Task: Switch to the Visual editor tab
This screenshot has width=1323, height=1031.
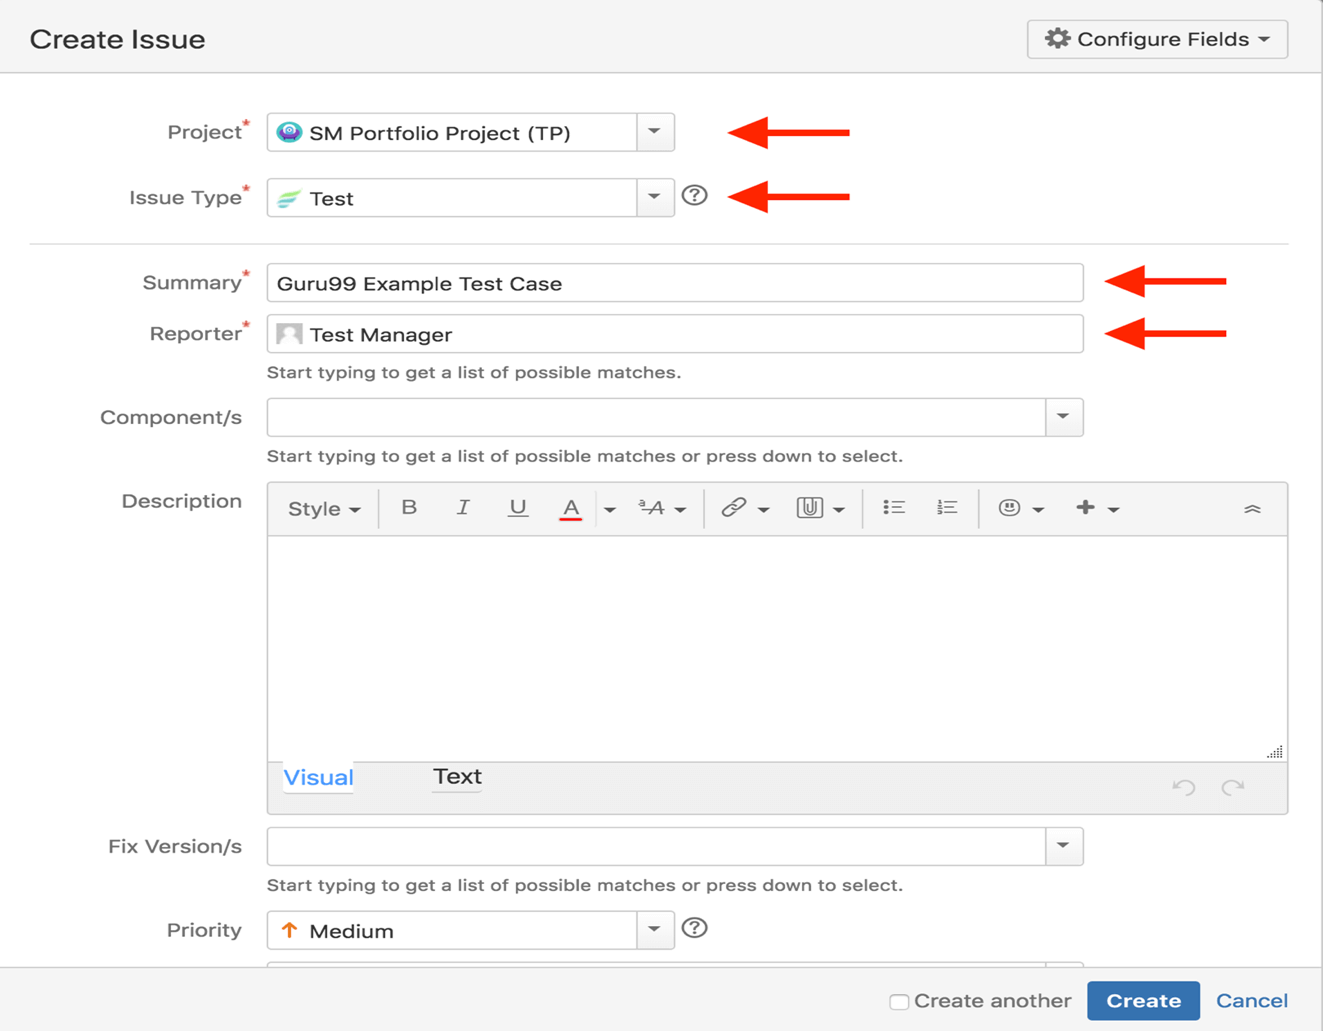Action: (x=318, y=778)
